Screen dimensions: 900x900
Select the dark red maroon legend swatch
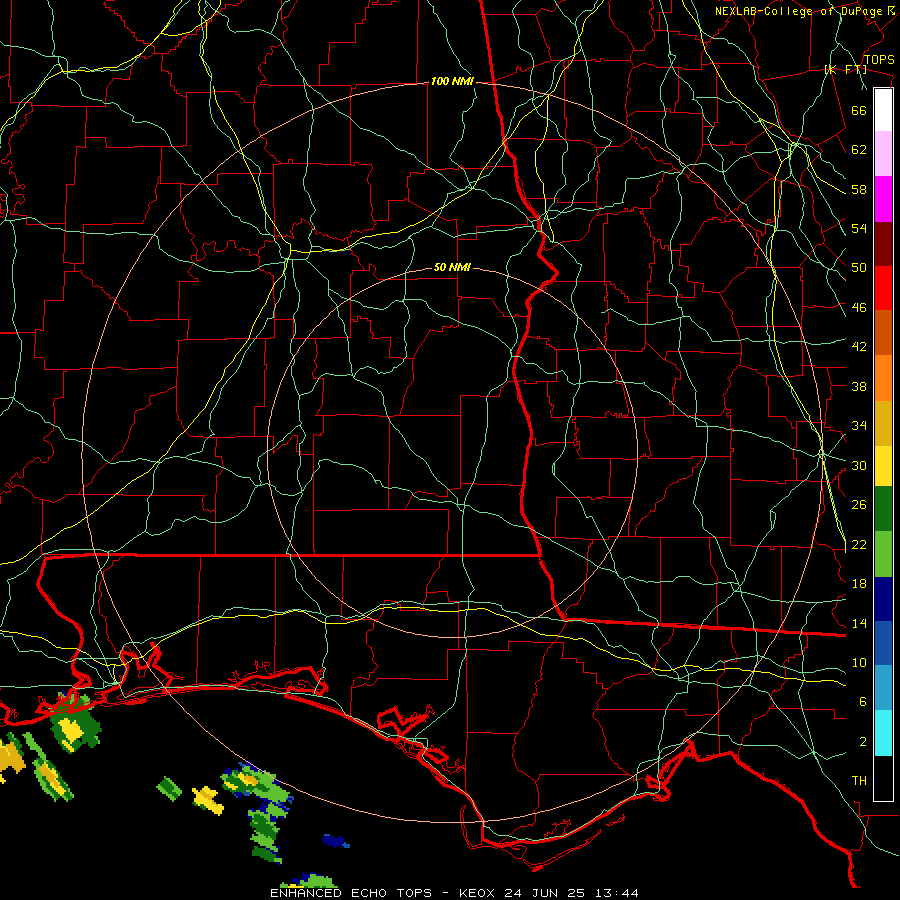coord(883,244)
